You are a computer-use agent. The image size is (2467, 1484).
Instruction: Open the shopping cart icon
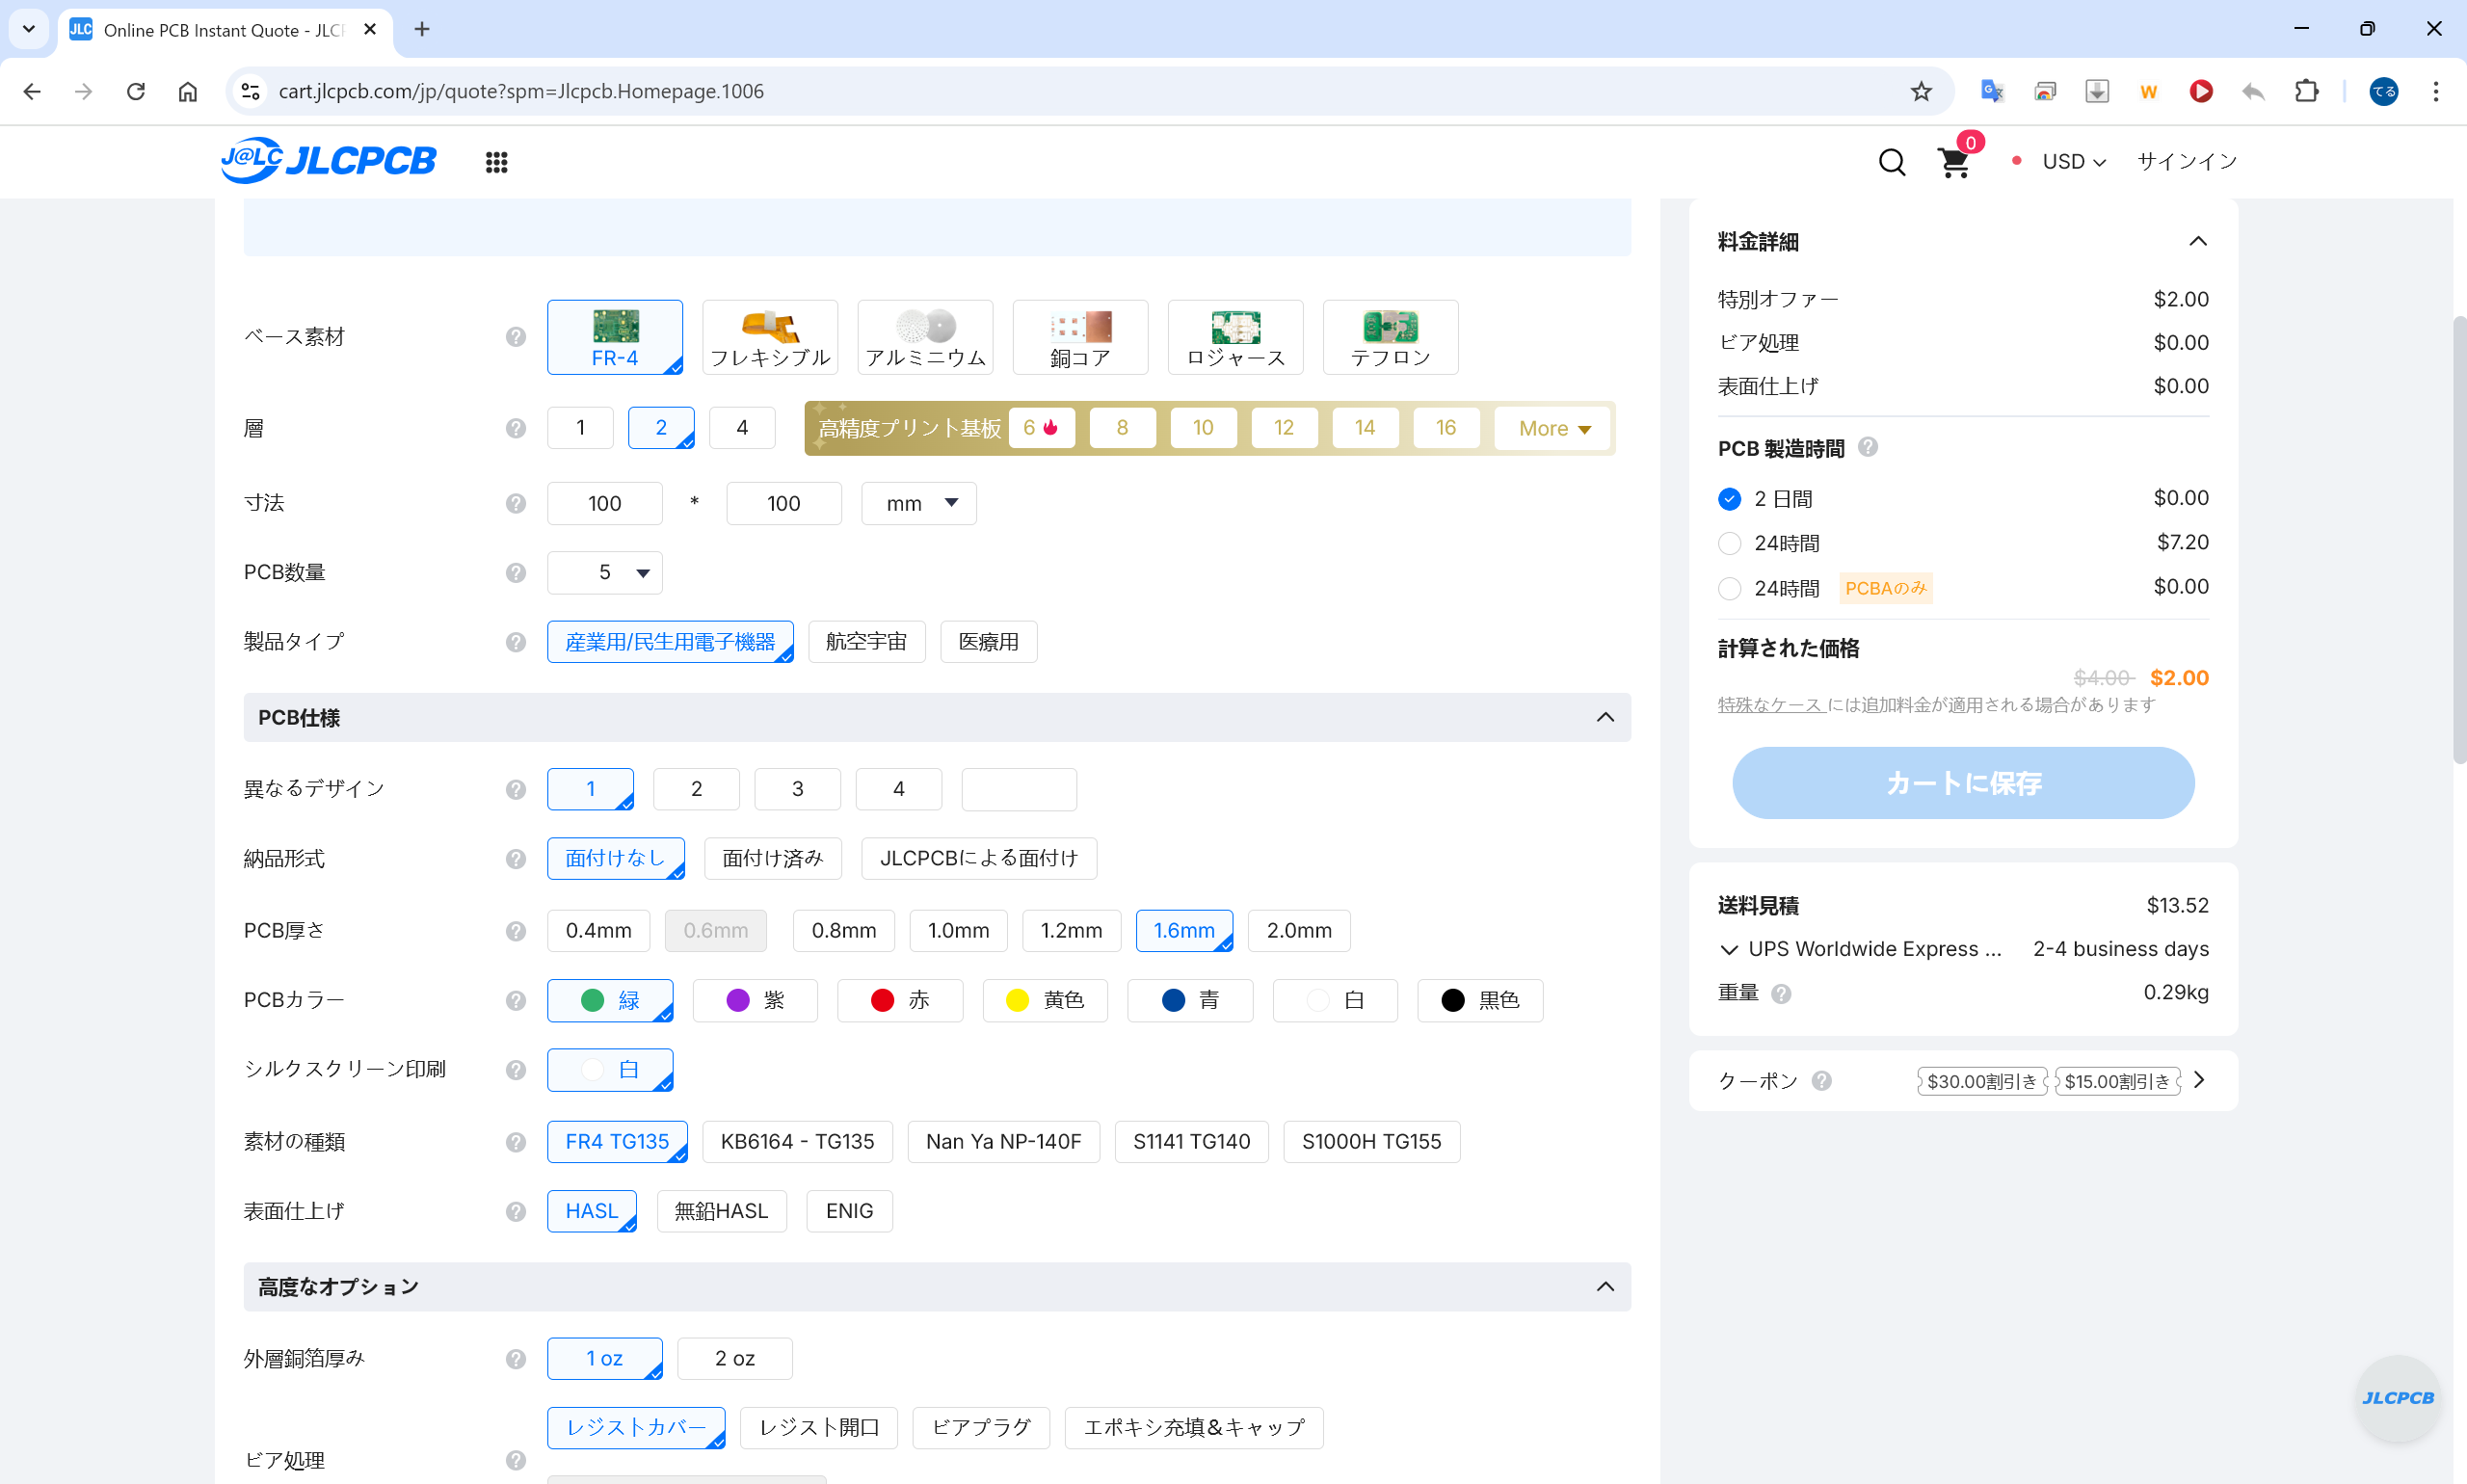tap(1953, 162)
